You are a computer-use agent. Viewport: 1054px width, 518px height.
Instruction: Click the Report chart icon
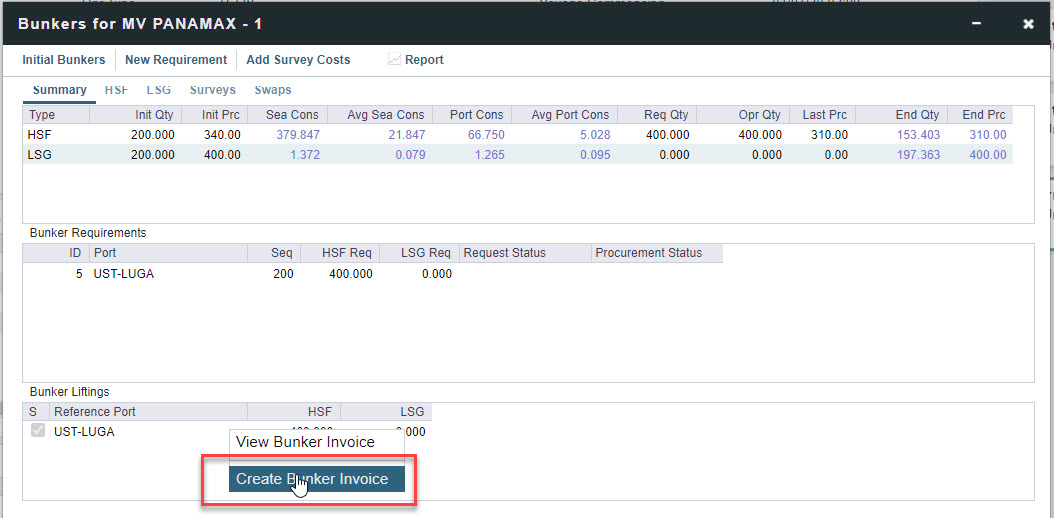coord(394,60)
